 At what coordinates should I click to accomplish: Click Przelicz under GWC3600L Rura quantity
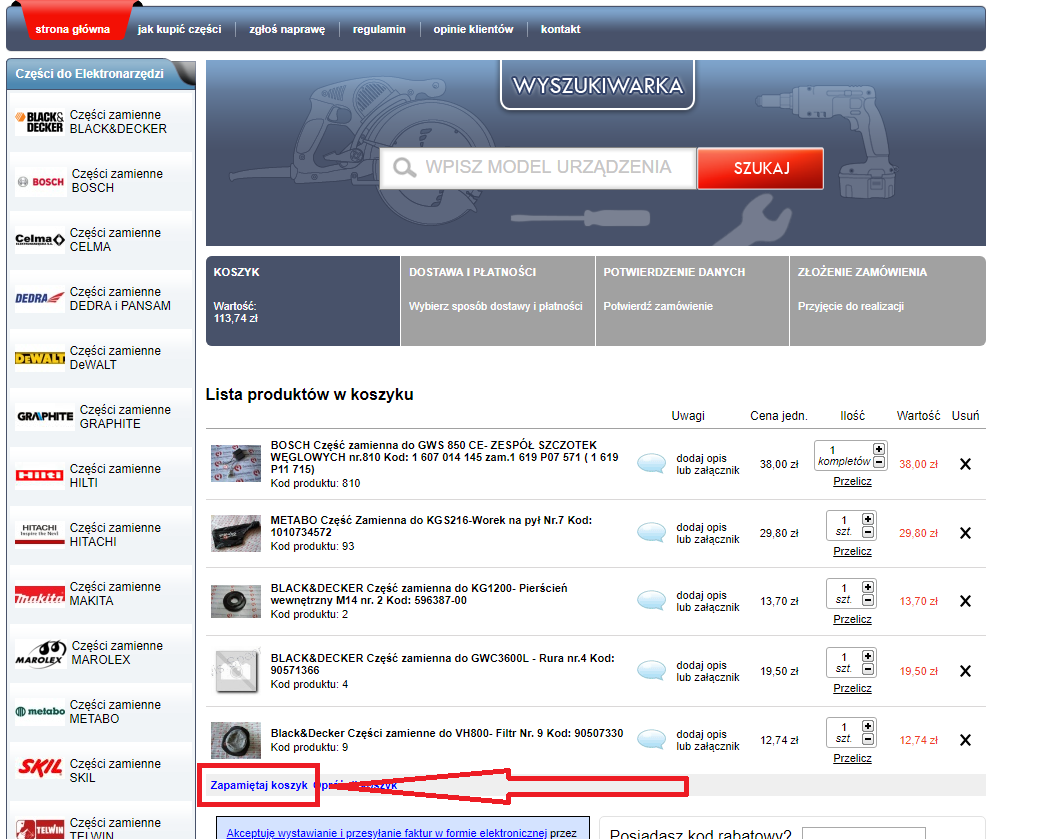pos(852,688)
